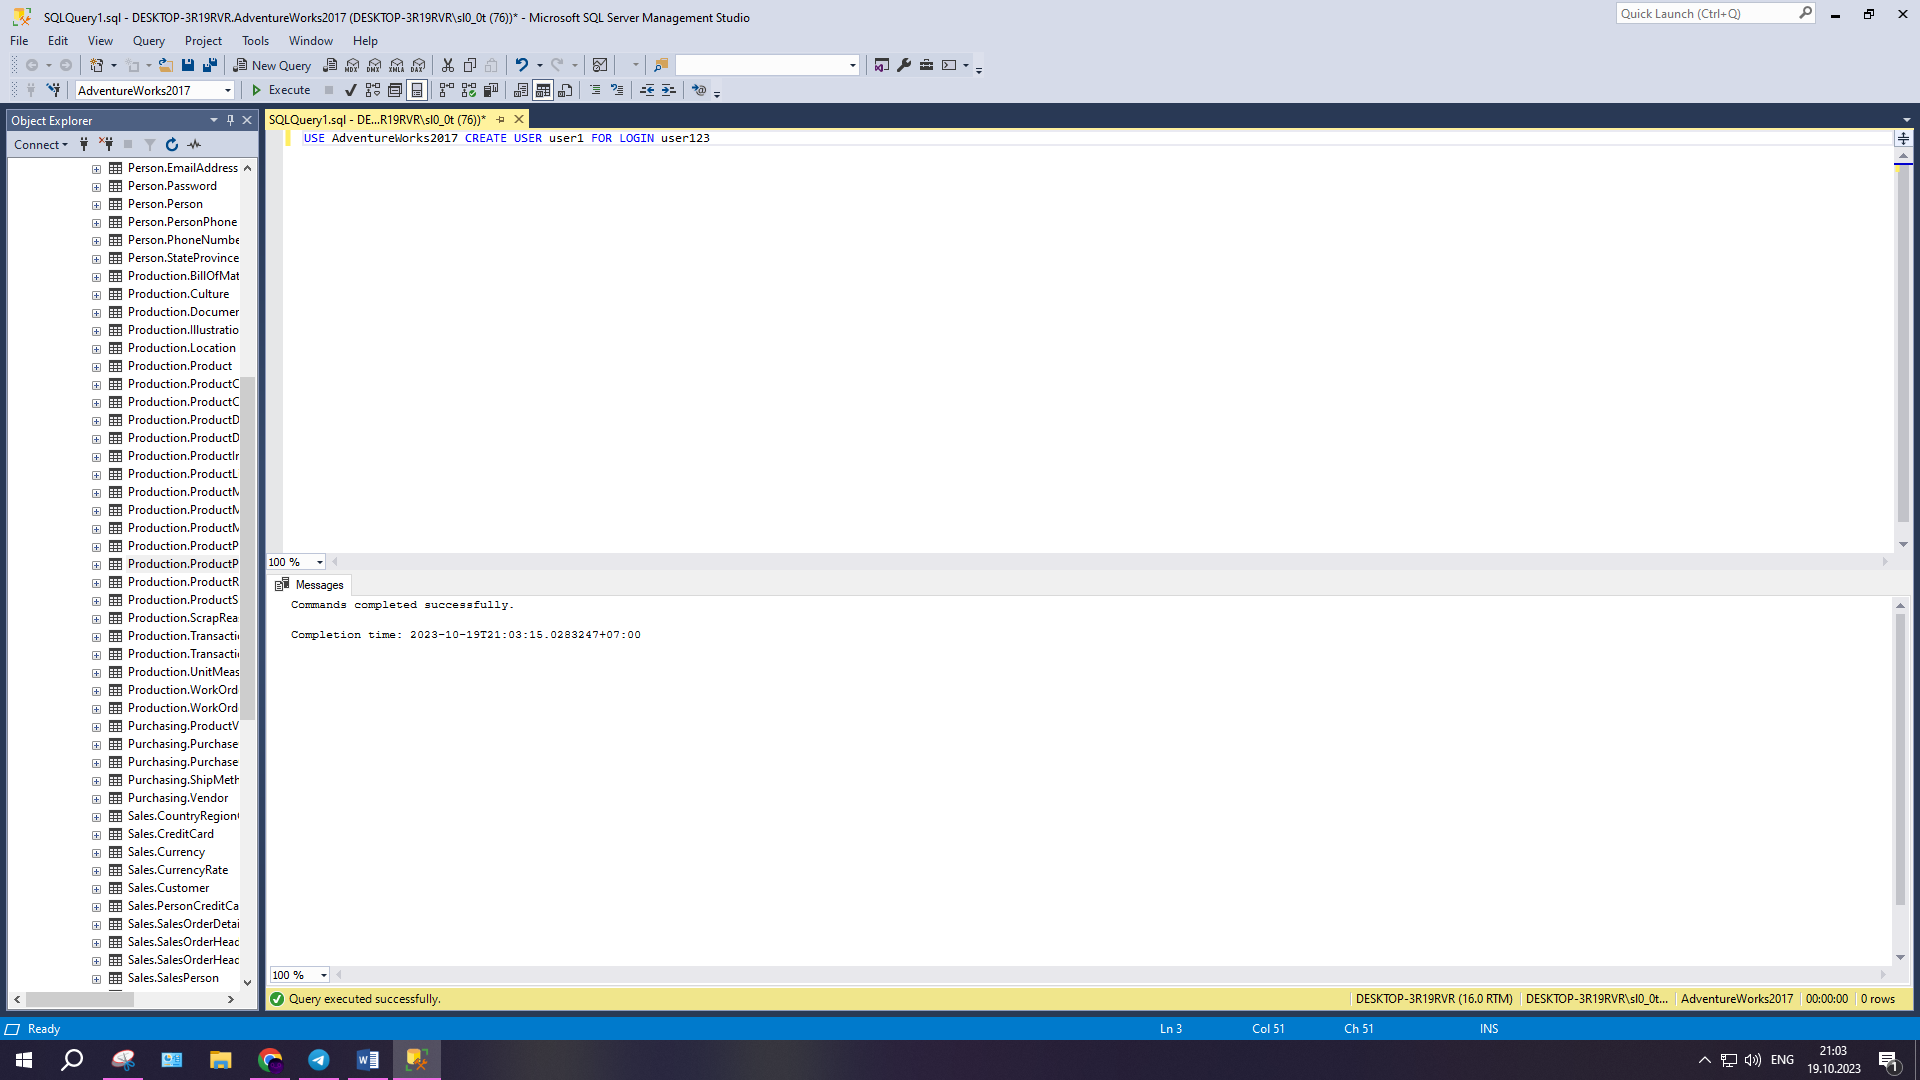Image resolution: width=1920 pixels, height=1080 pixels.
Task: Click Disconnect in Object Explorer toolbar
Action: [106, 145]
